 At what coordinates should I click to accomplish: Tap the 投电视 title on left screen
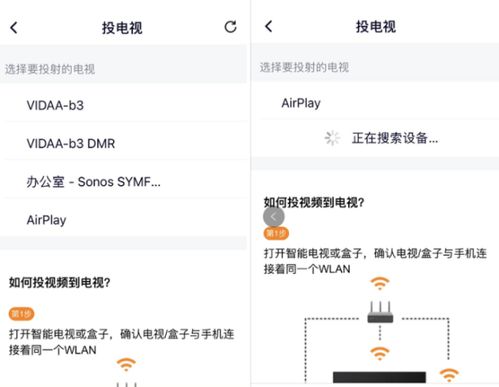coord(122,28)
